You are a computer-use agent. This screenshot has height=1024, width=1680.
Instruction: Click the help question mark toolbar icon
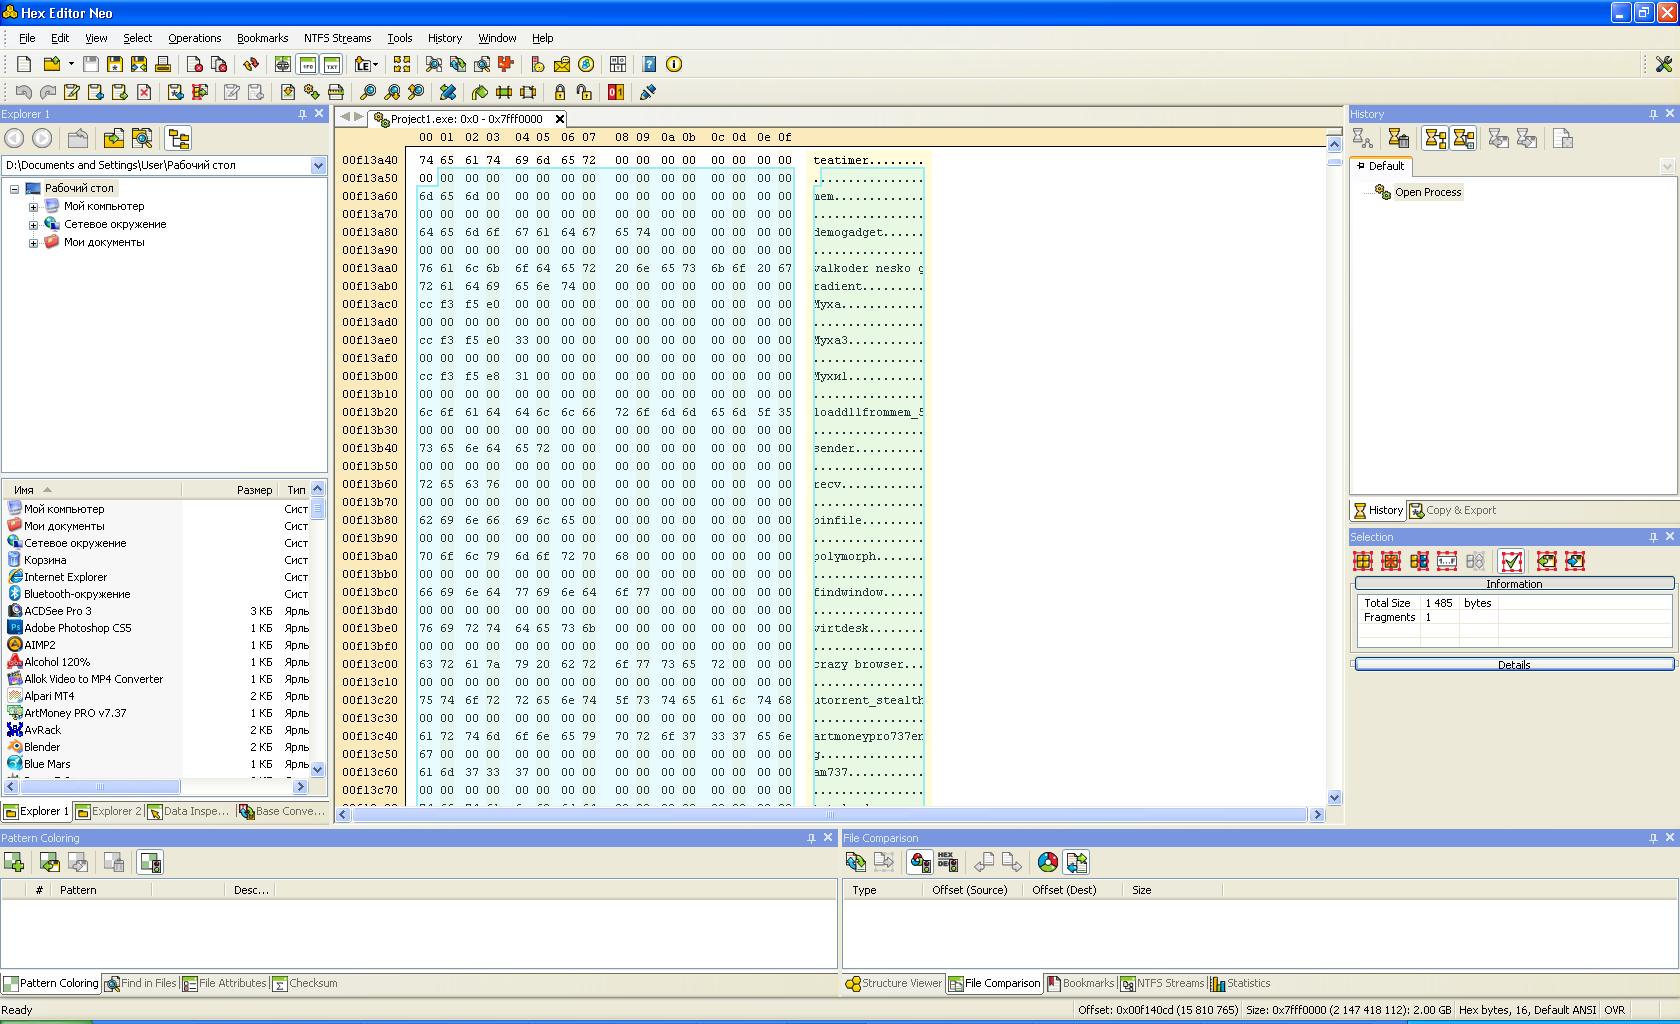click(650, 64)
